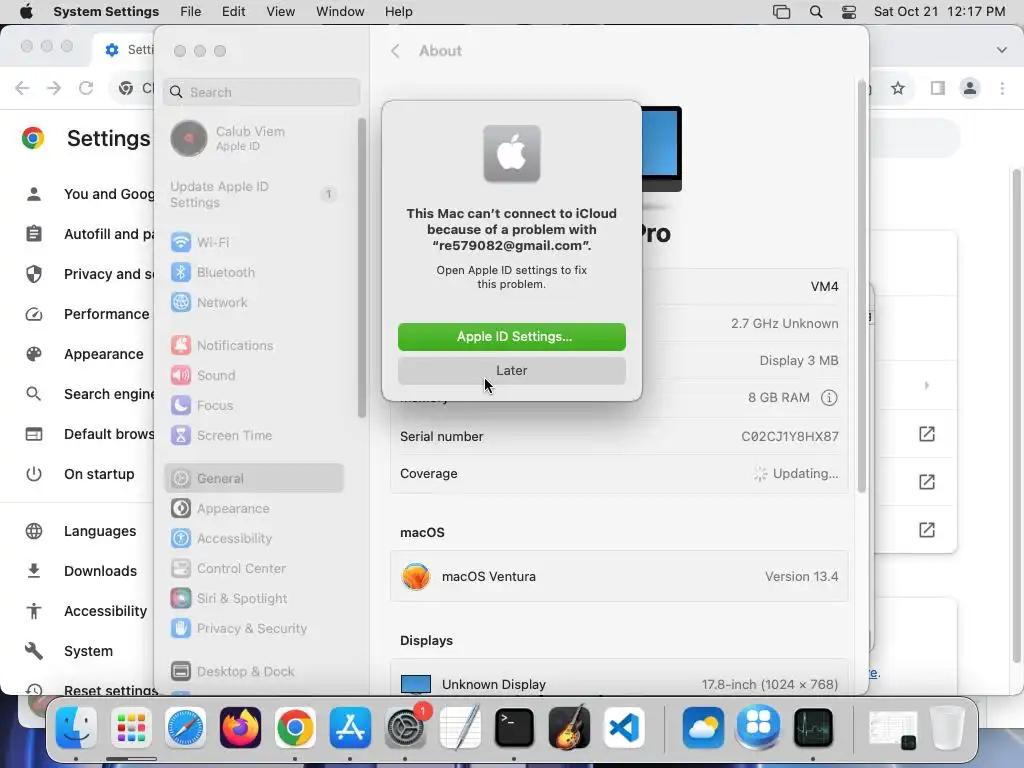
Task: Open the Apple menu
Action: click(26, 12)
